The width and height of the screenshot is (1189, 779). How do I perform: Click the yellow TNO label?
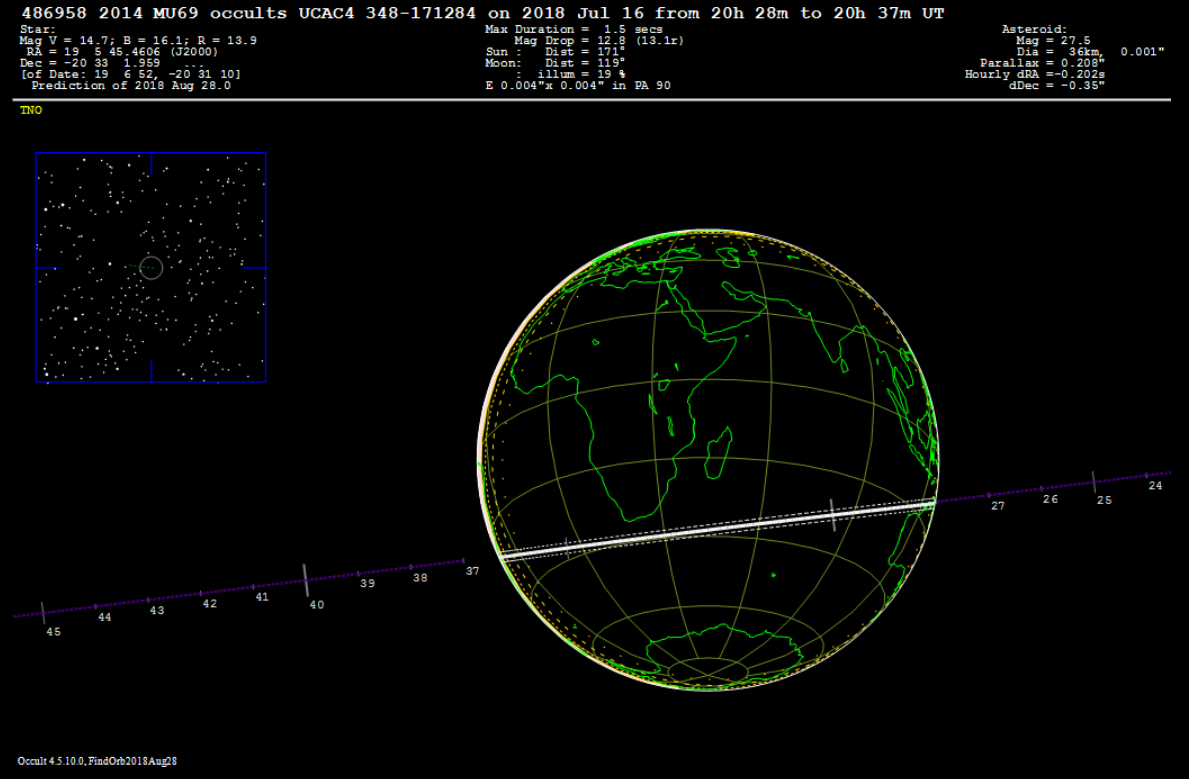tap(31, 110)
